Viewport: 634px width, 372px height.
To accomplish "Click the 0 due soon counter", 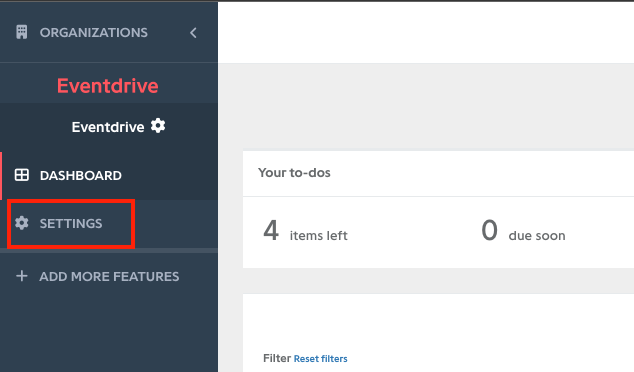I will tap(523, 231).
